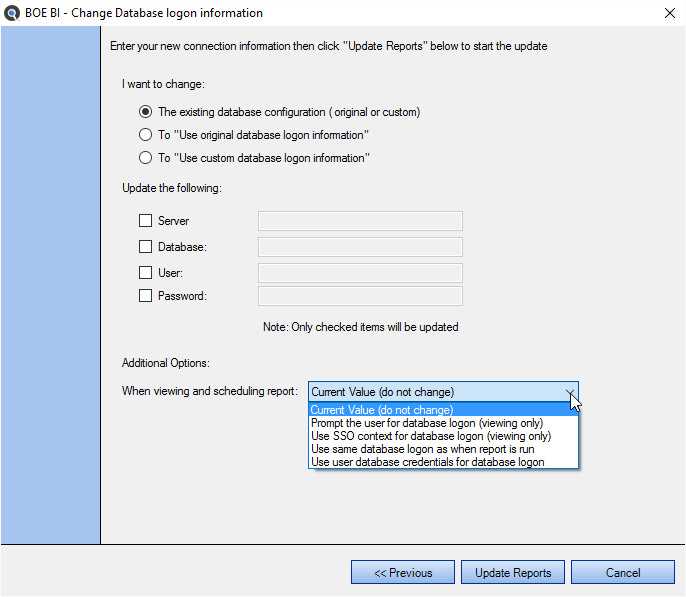
Task: Check the User checkbox
Action: pos(145,272)
